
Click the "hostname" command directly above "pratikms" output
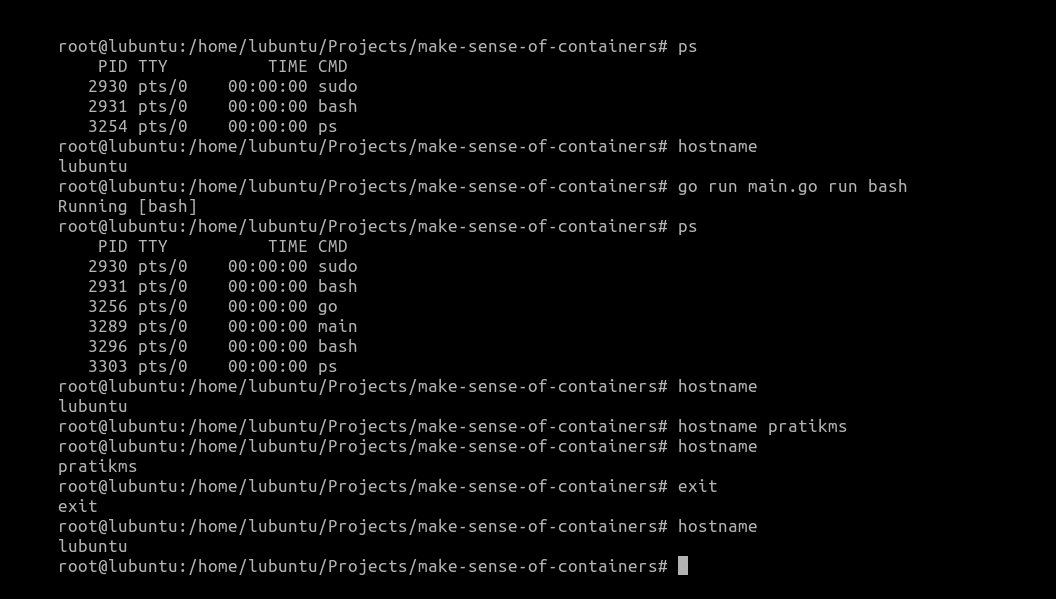click(x=718, y=446)
